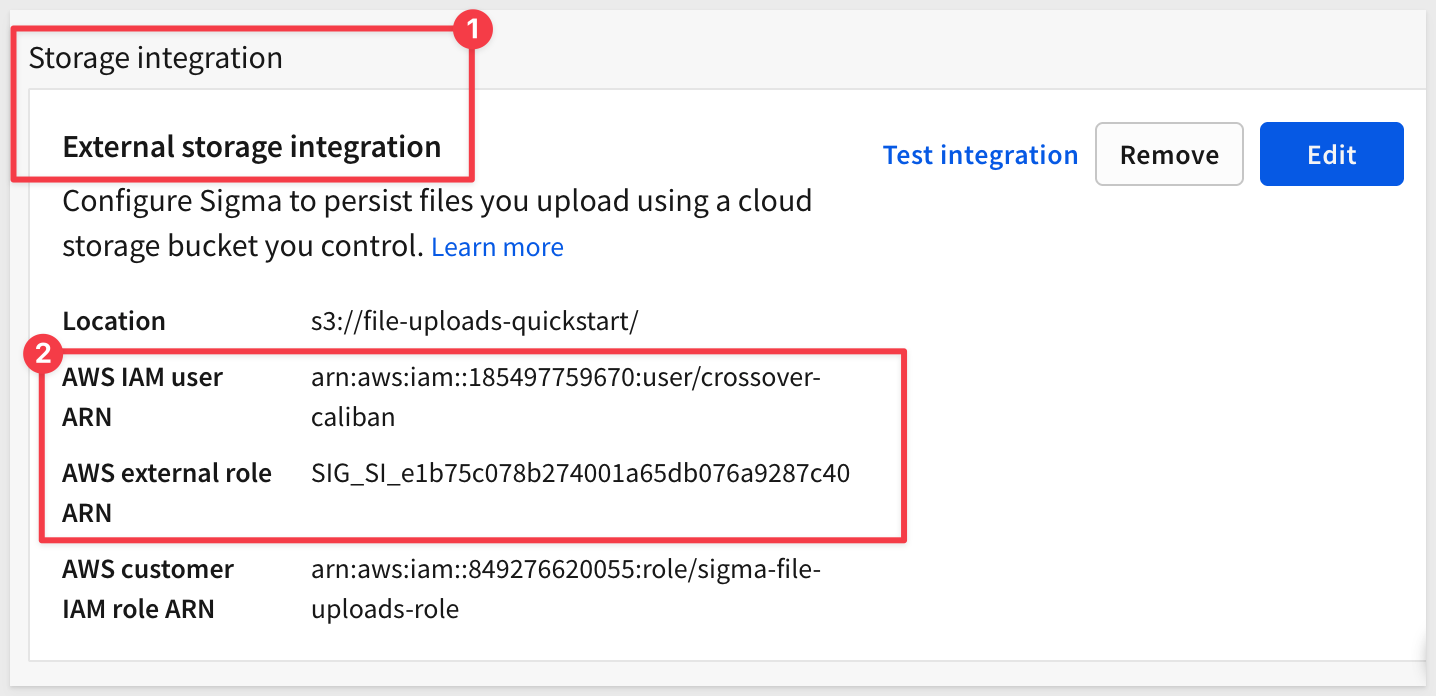Select the s3://file-uploads-quickstart/ location value
1436x696 pixels.
(x=475, y=321)
